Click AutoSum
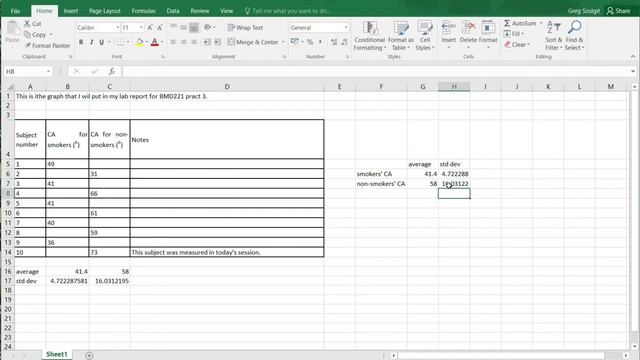The height and width of the screenshot is (360, 640). [x=520, y=23]
